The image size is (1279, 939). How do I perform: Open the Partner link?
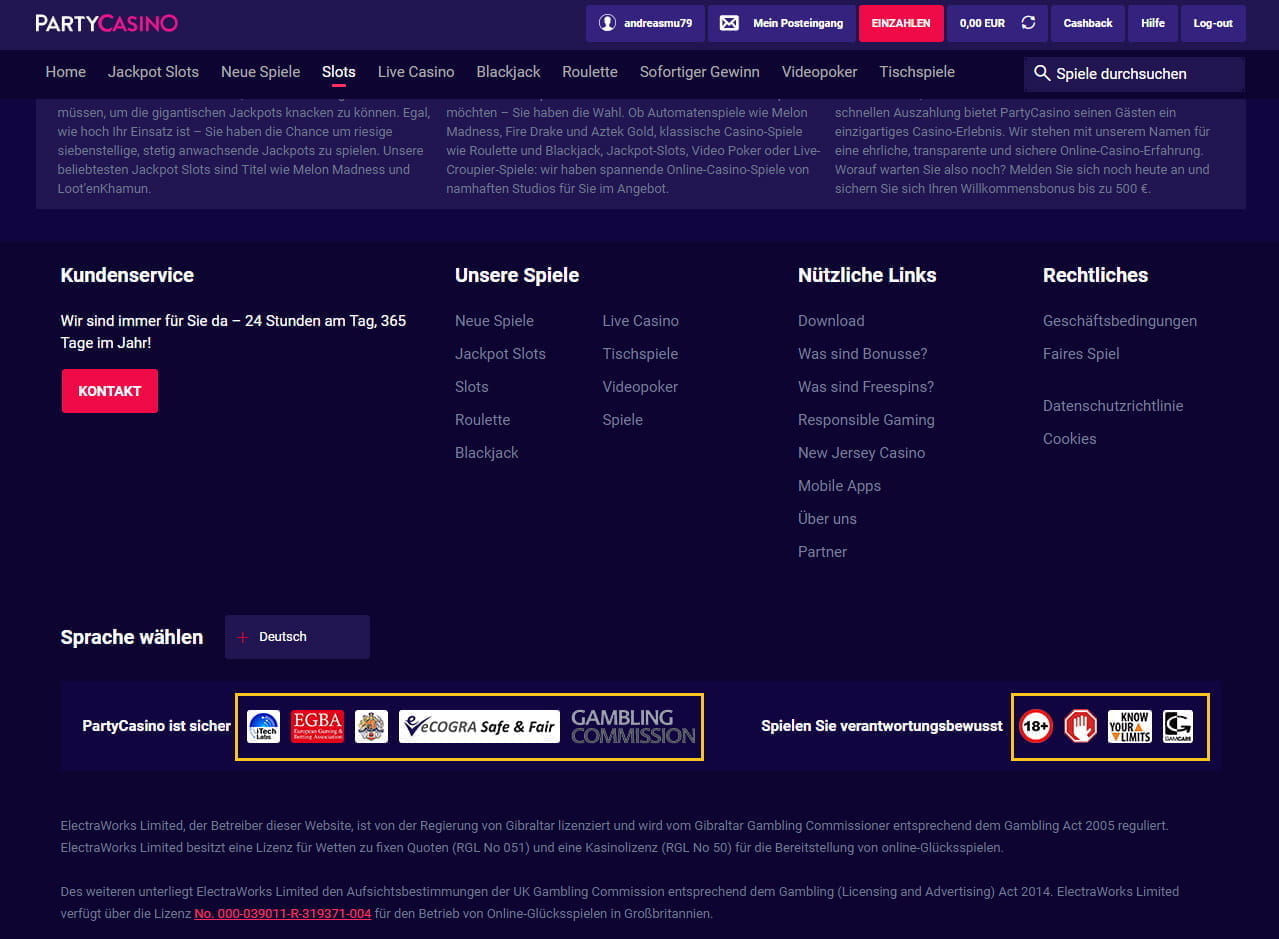point(822,552)
